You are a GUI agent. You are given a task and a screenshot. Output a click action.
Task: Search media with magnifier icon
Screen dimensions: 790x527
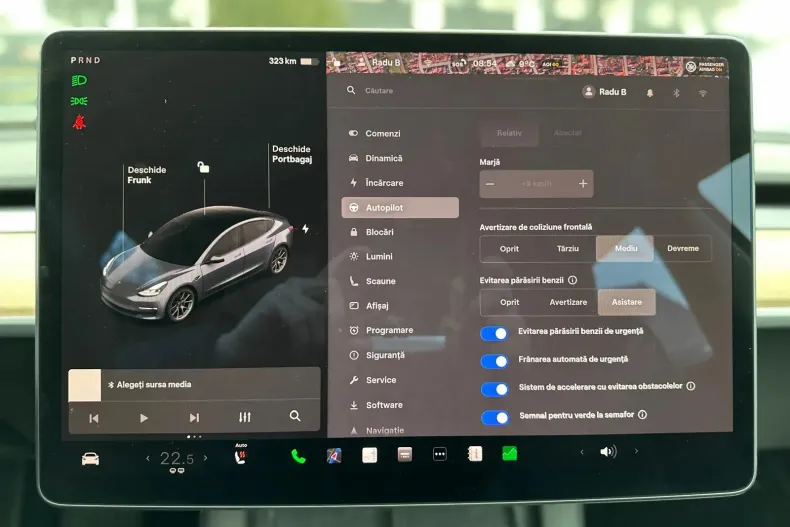point(295,416)
